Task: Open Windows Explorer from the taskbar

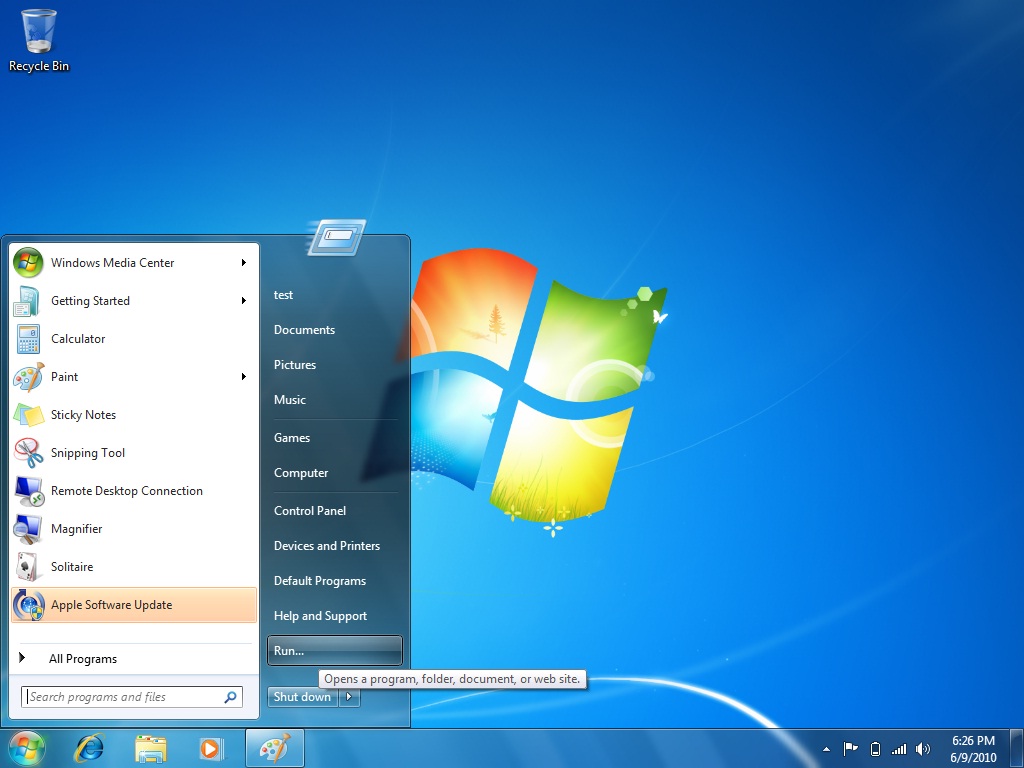Action: [150, 748]
